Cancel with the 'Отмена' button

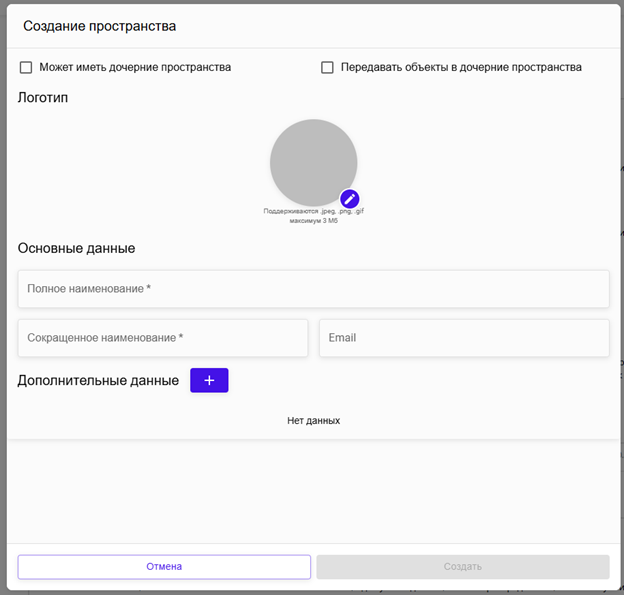coord(164,567)
